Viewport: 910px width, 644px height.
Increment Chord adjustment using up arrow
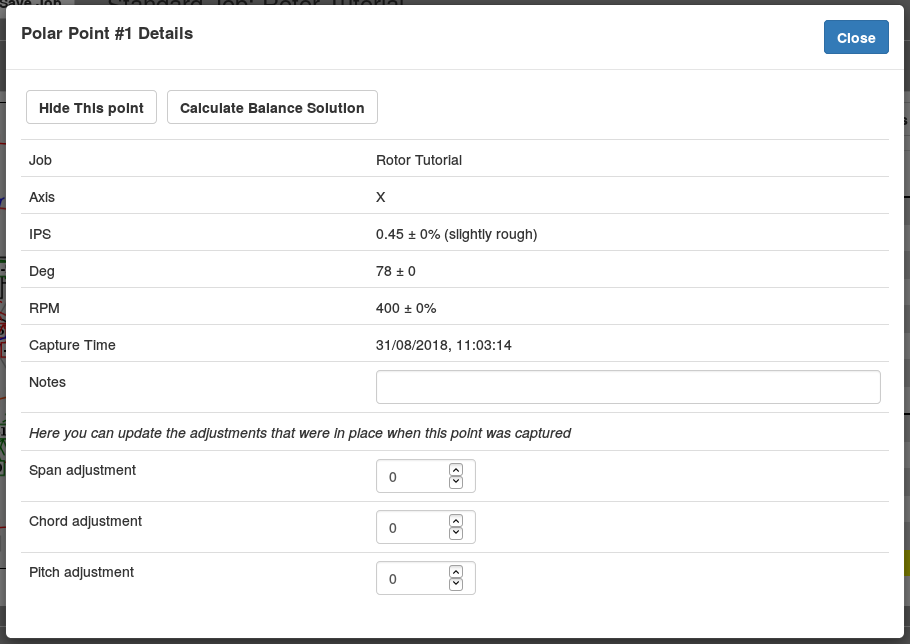456,521
